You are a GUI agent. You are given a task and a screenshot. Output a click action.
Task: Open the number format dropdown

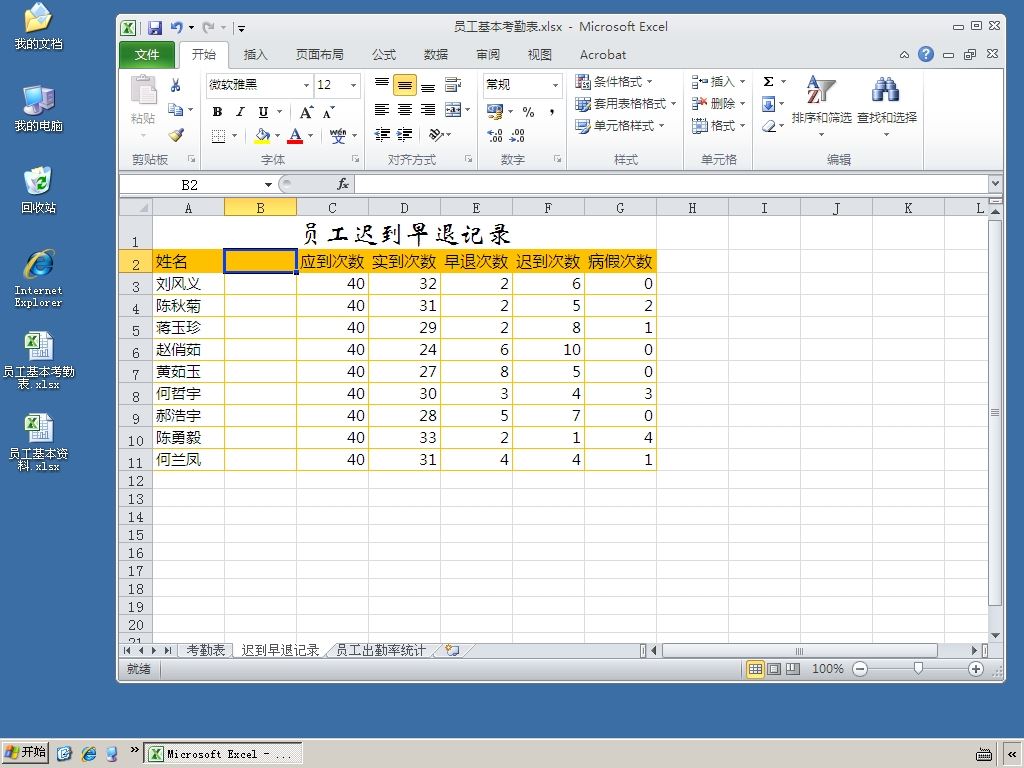click(x=555, y=86)
